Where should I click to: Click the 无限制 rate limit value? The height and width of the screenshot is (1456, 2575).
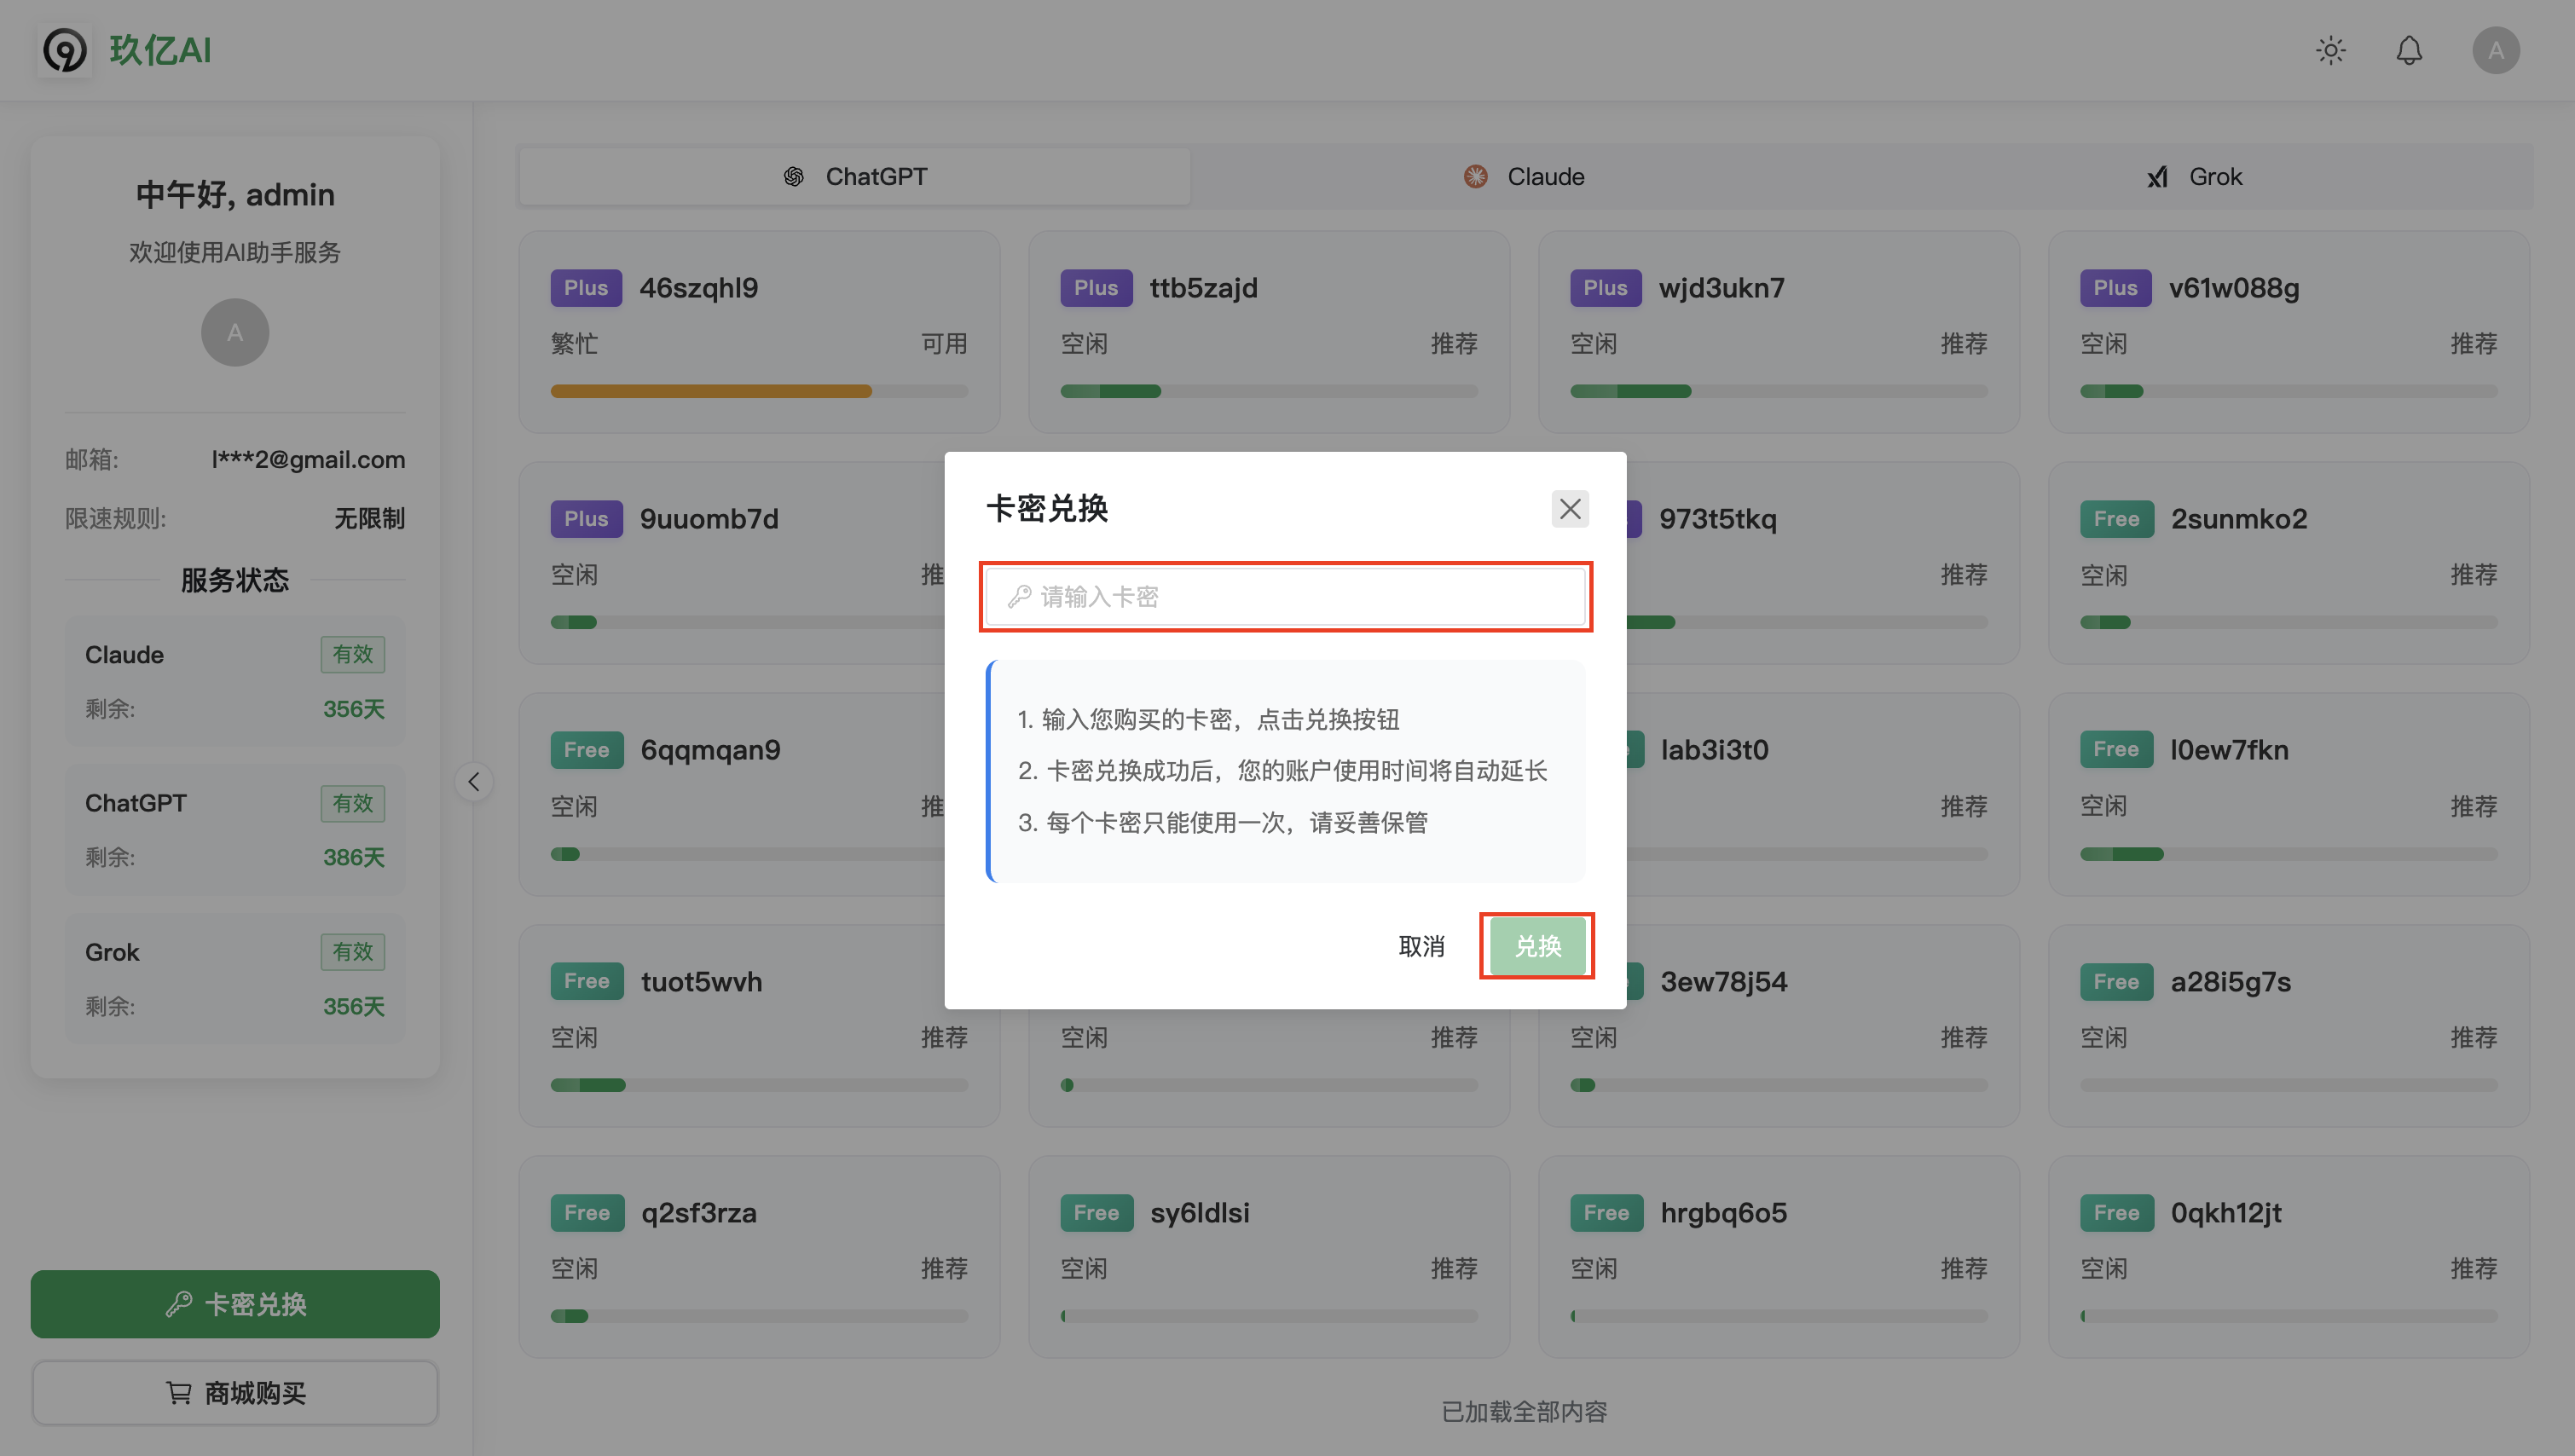point(369,518)
